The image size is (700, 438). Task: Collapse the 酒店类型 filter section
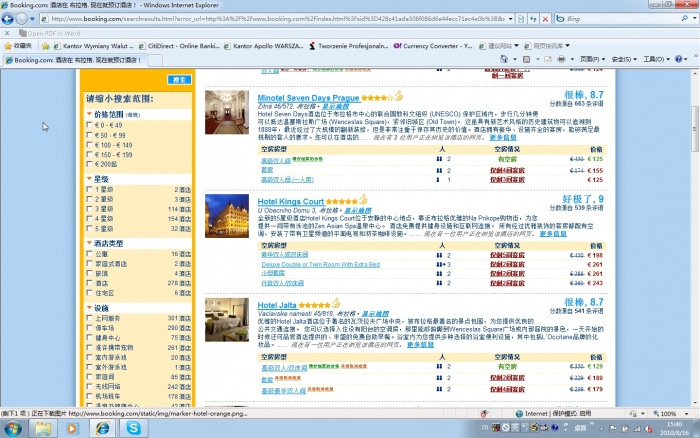click(x=89, y=244)
